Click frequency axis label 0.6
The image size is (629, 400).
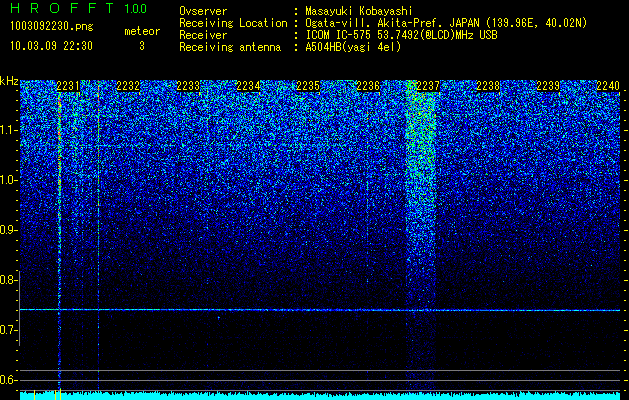click(9, 380)
